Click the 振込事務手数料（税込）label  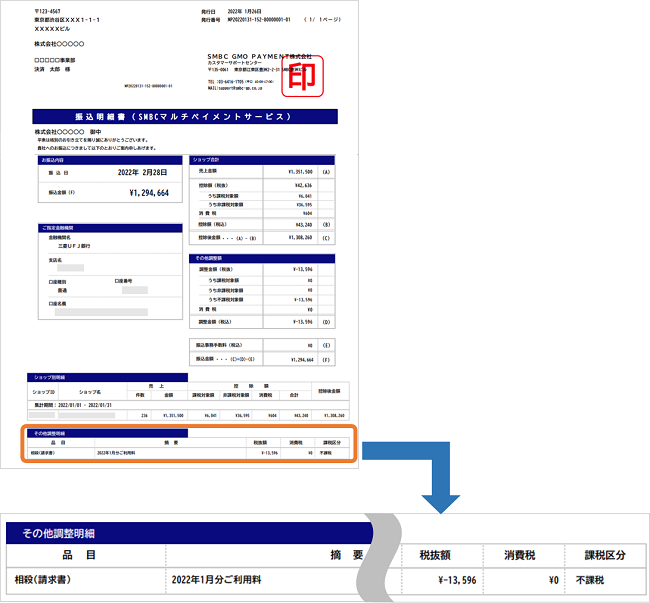click(219, 345)
